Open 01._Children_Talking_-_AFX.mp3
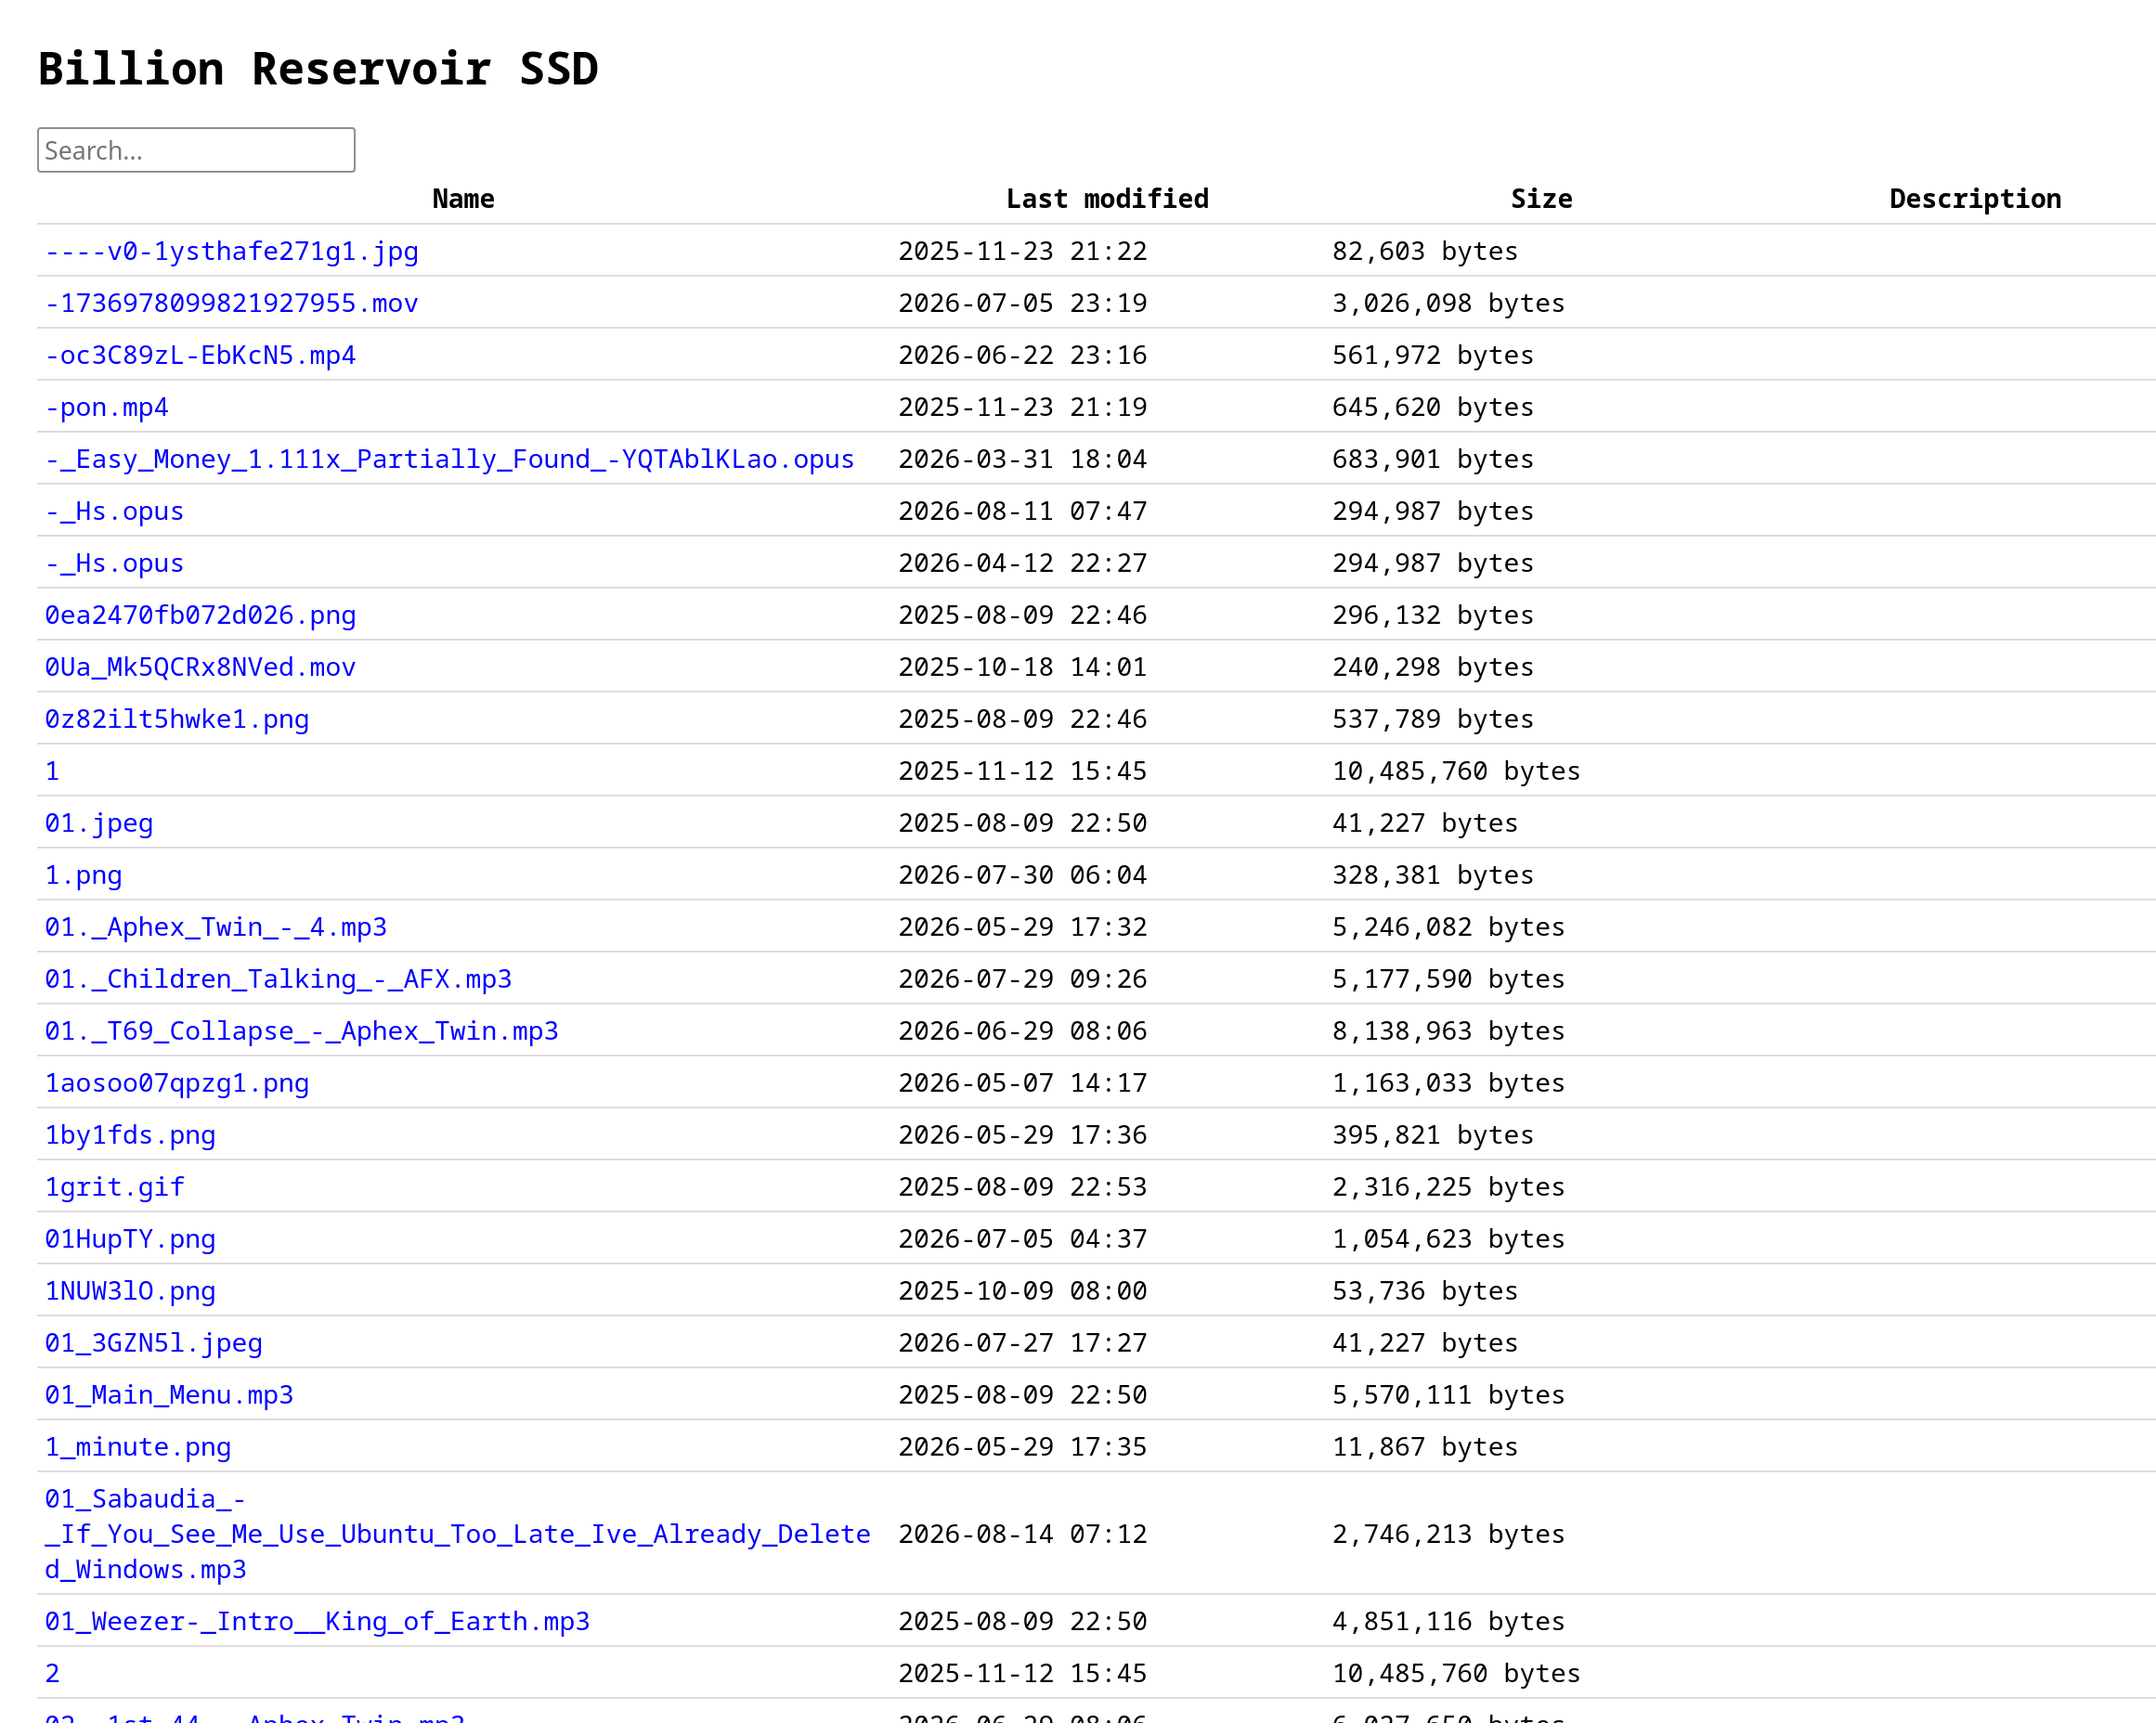 coord(278,979)
